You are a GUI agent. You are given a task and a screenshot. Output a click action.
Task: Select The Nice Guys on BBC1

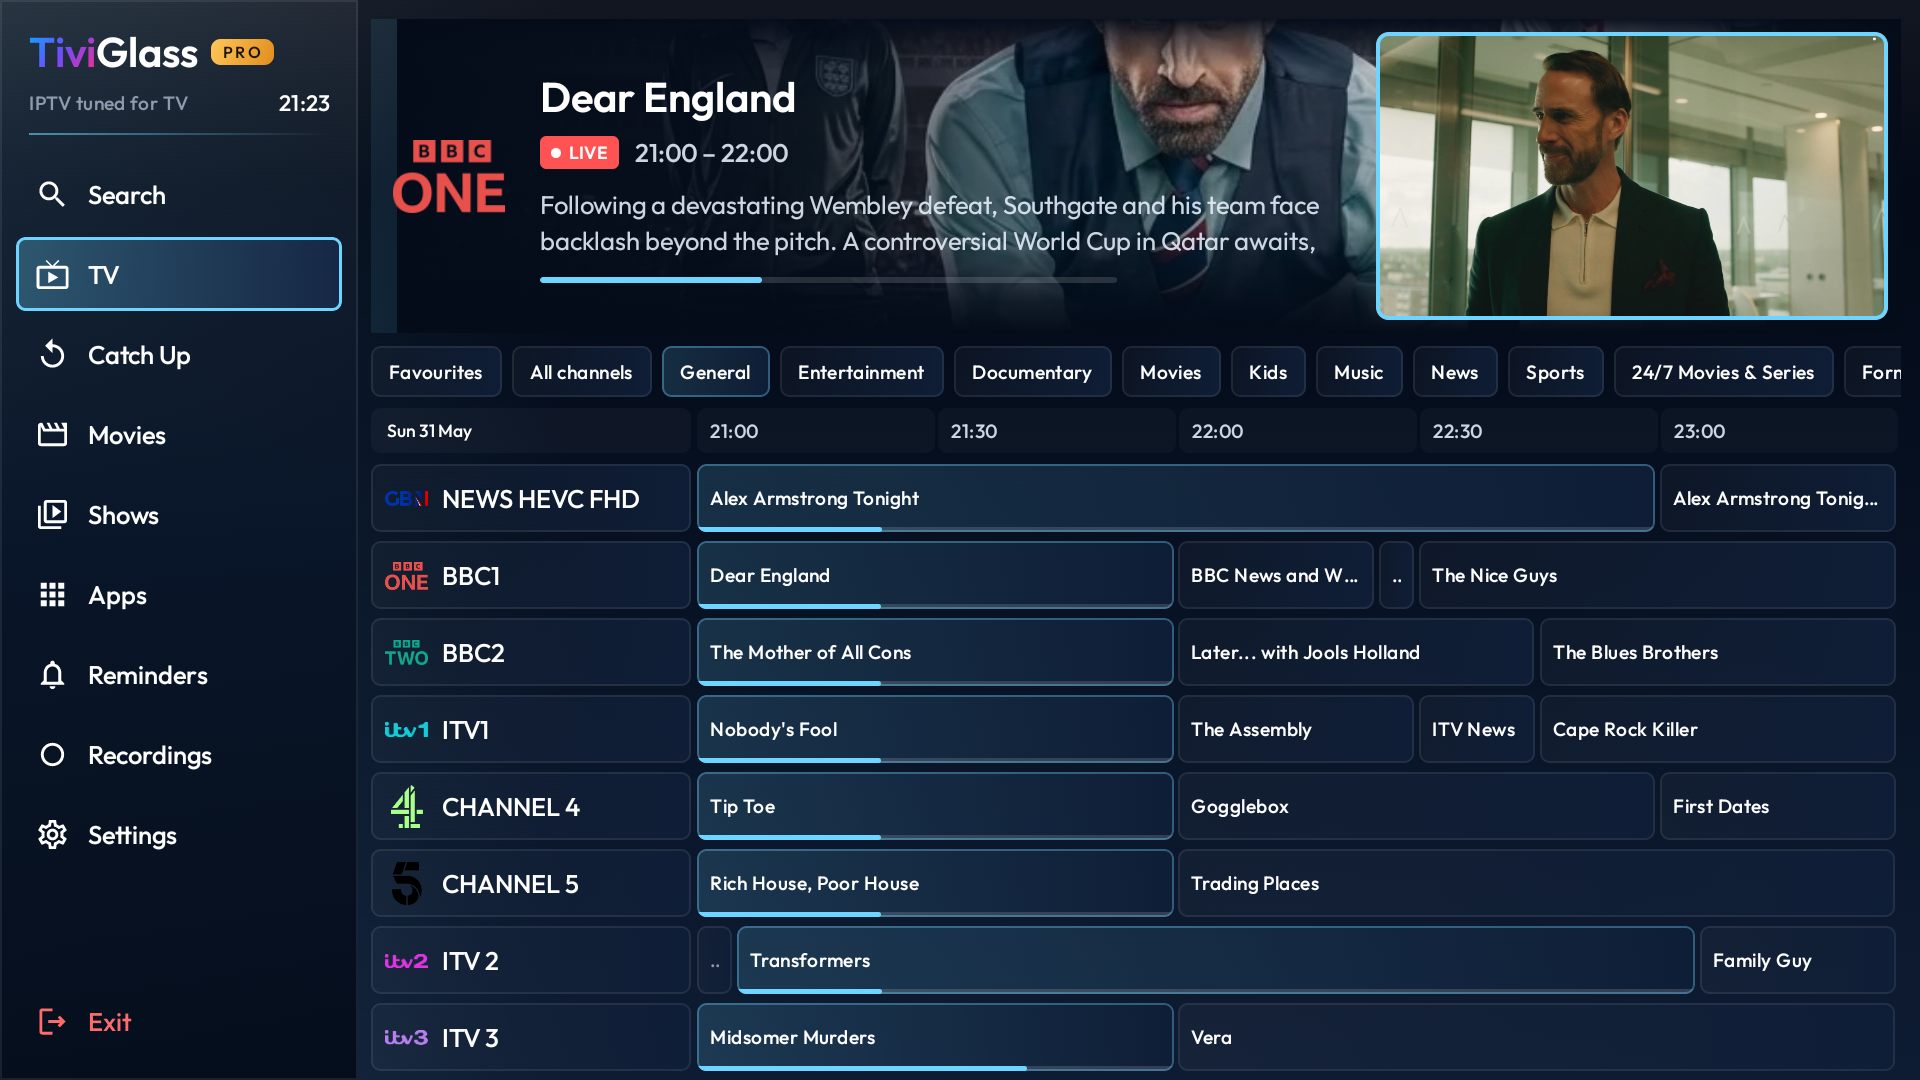1657,575
